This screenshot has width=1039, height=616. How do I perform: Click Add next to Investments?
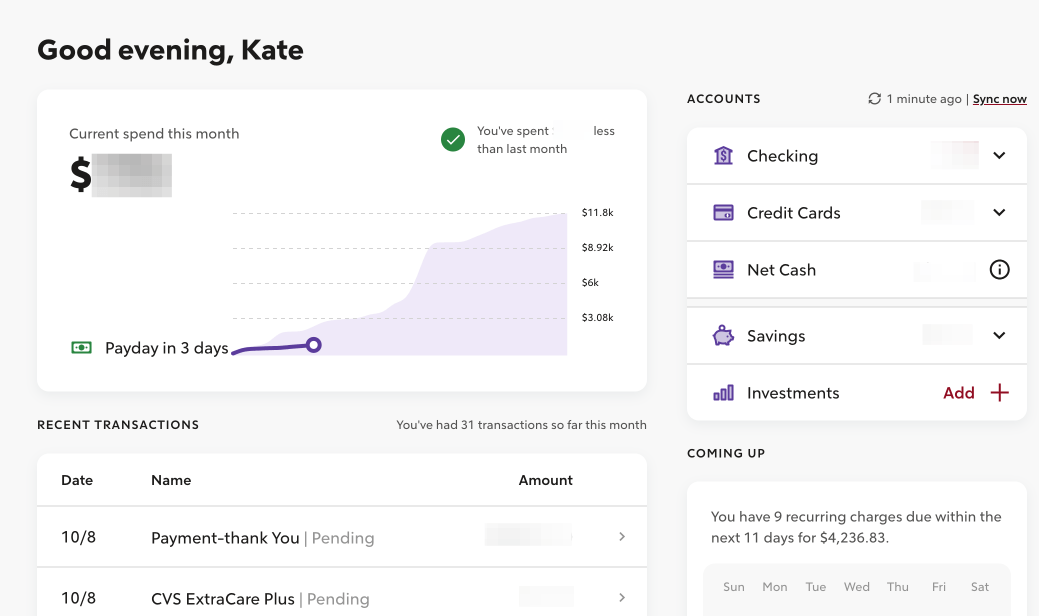point(959,393)
